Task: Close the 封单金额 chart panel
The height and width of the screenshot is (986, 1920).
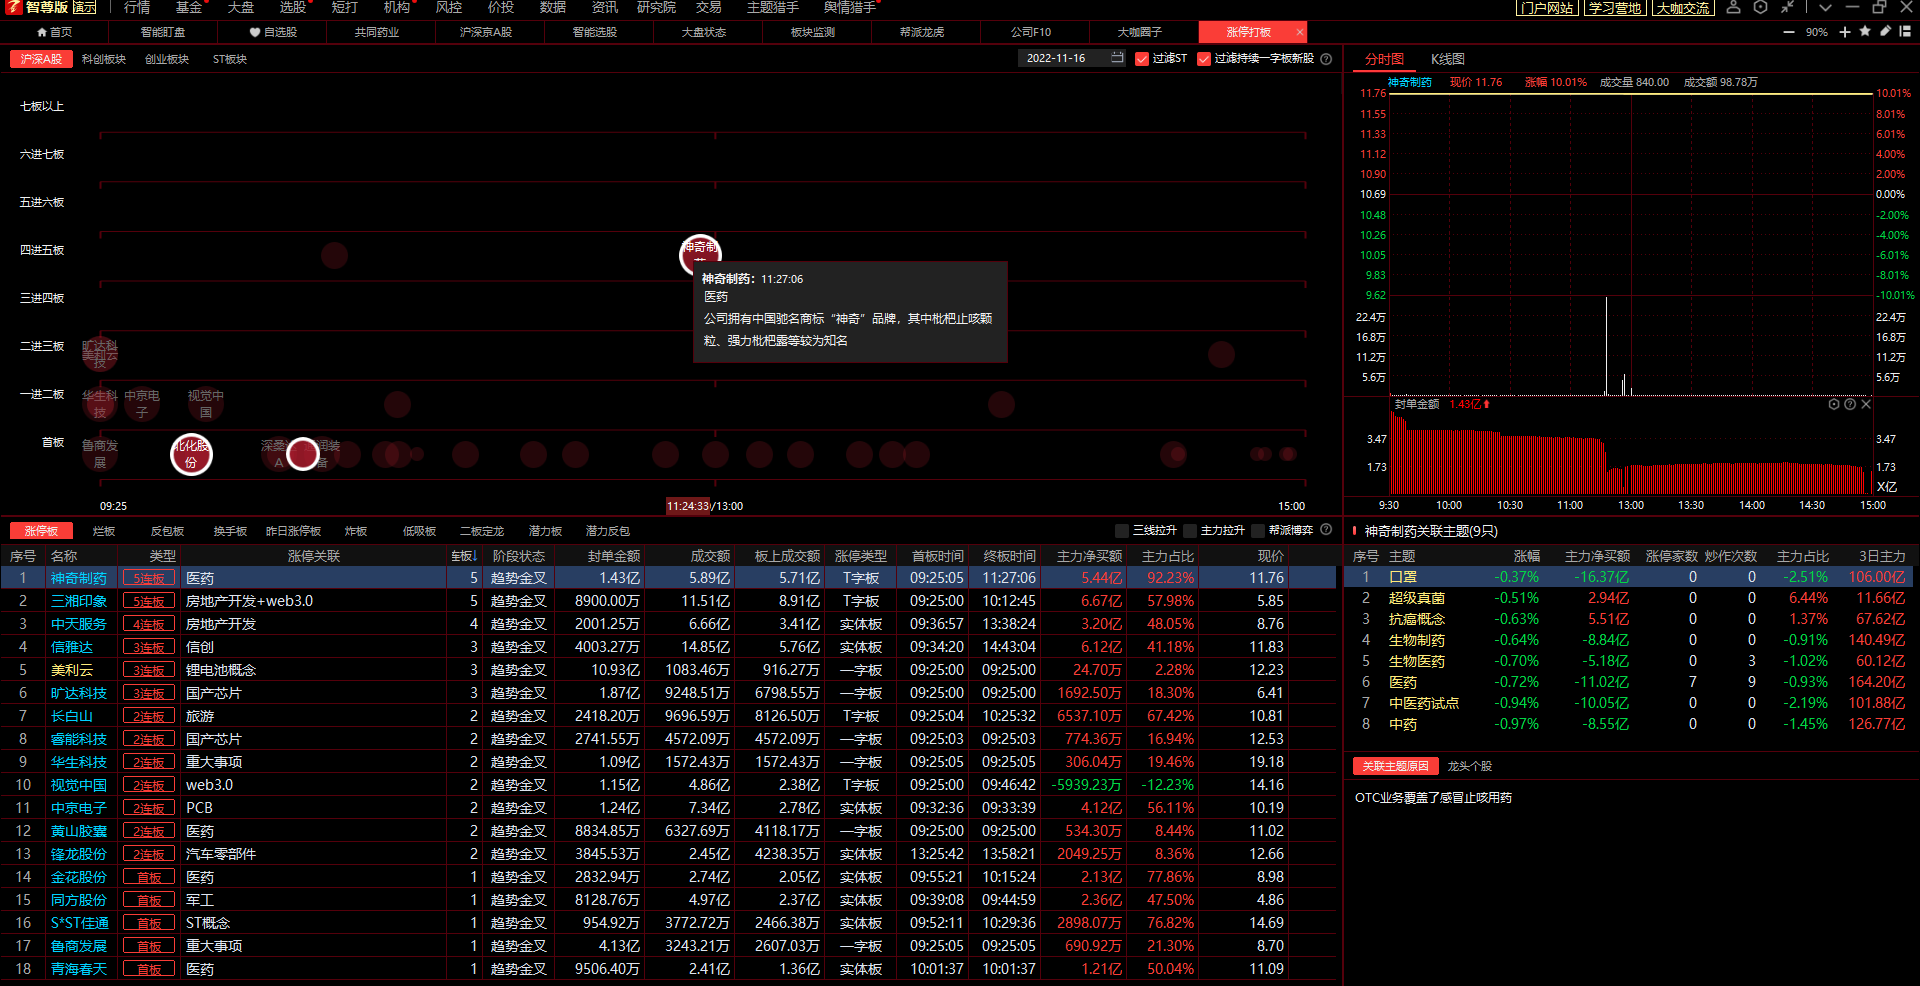Action: (x=1866, y=404)
